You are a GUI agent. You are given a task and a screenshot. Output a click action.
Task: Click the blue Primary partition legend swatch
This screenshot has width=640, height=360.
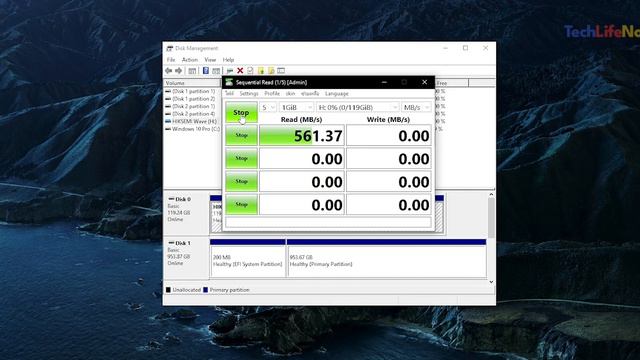(206, 290)
